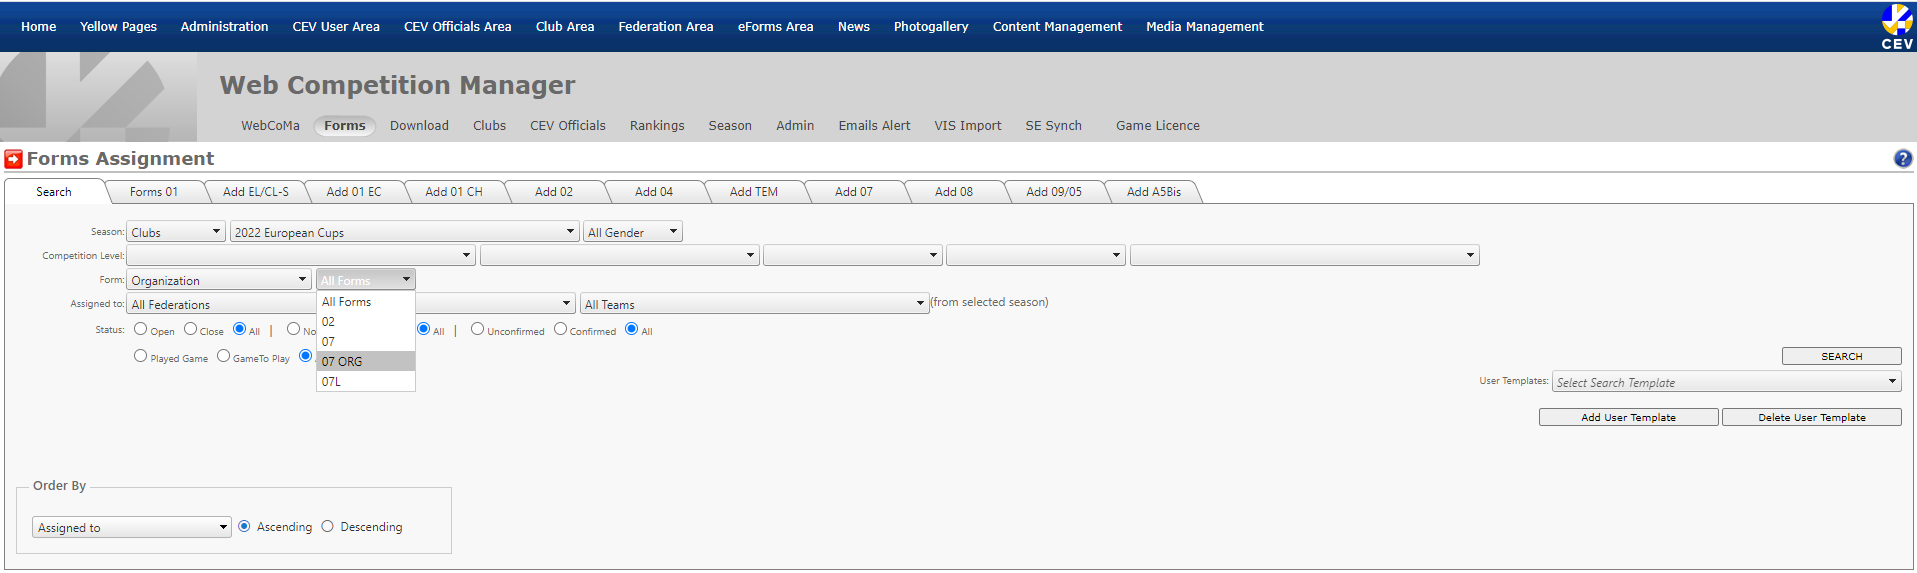Click the Delete User Template button
This screenshot has height=573, width=1917.
pyautogui.click(x=1811, y=417)
